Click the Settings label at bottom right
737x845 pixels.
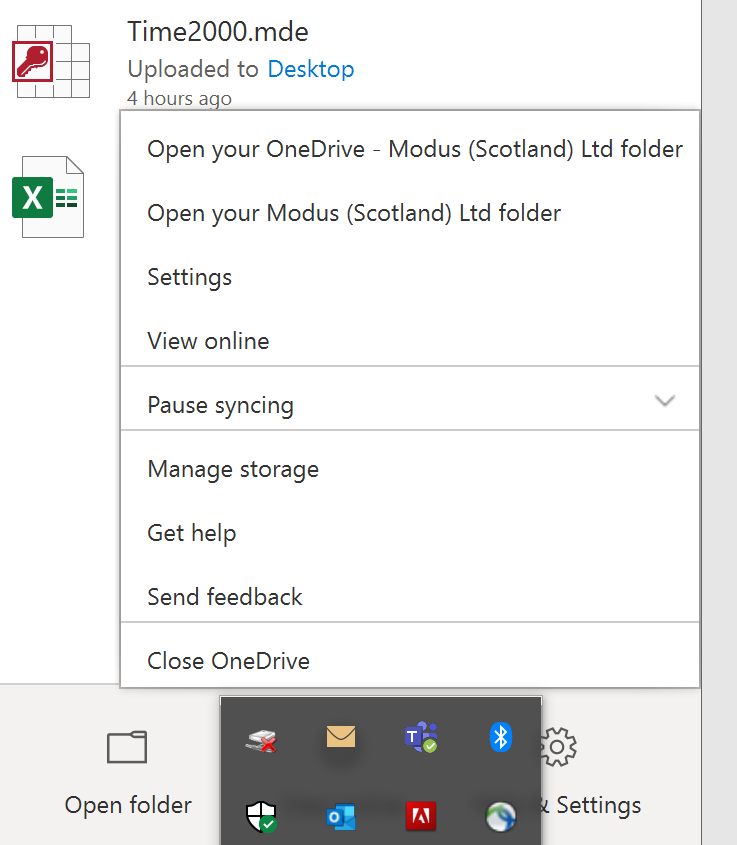tap(599, 805)
